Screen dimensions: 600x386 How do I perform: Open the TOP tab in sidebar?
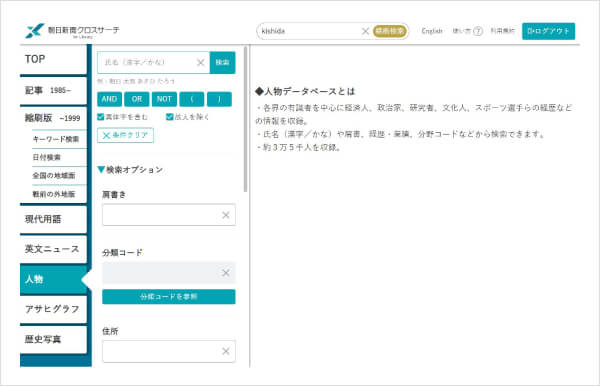click(53, 59)
